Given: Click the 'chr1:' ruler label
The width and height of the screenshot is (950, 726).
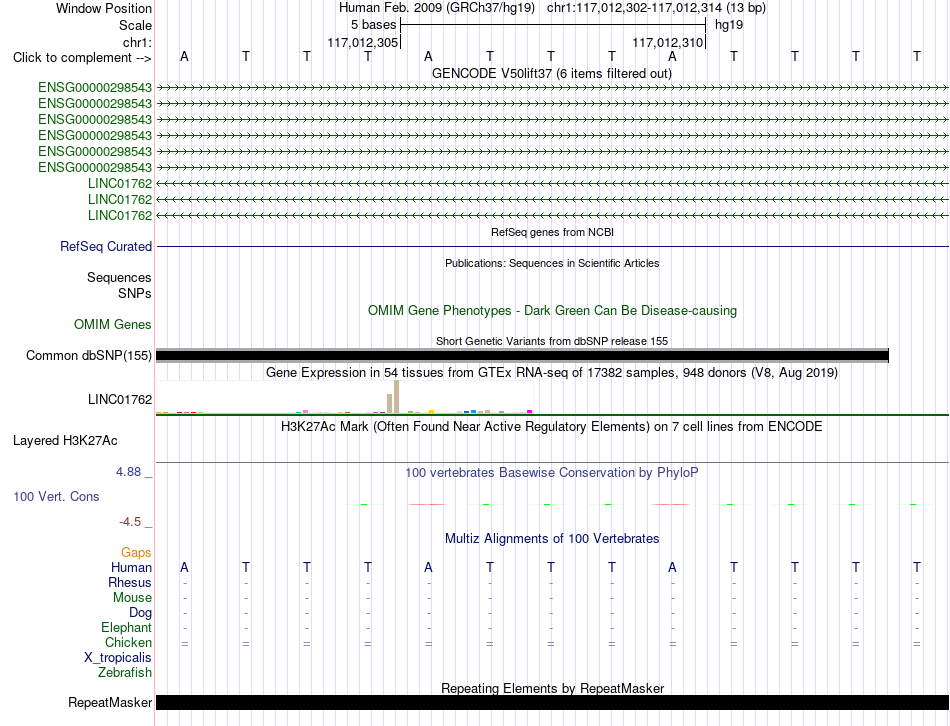Looking at the screenshot, I should click(x=137, y=42).
